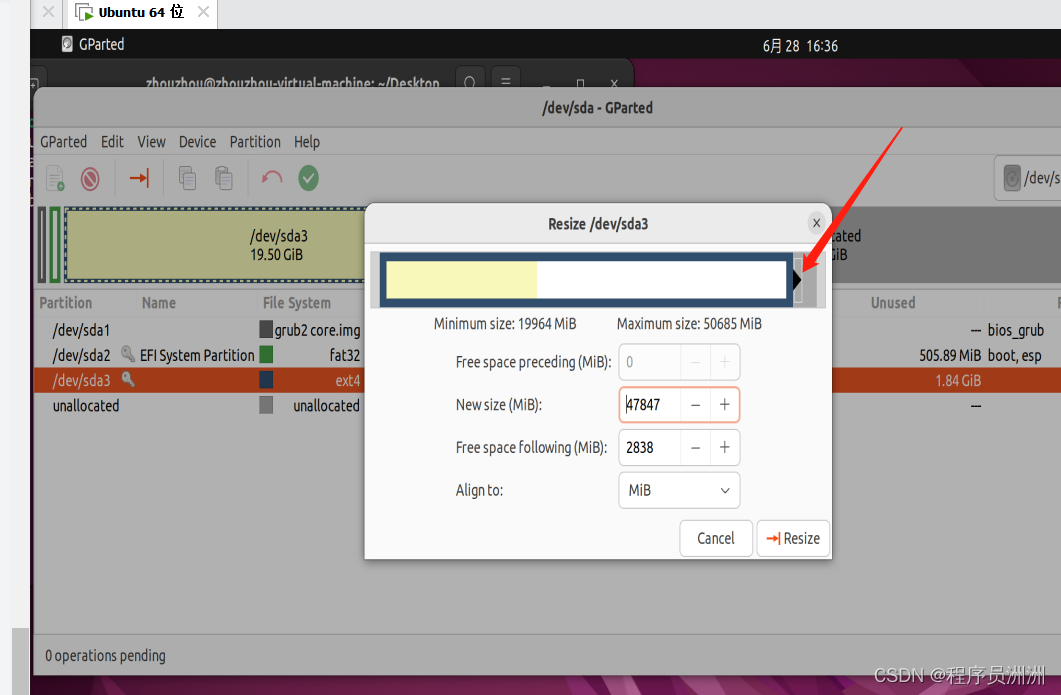The image size is (1061, 695).
Task: Click the Partition column header
Action: [x=66, y=302]
